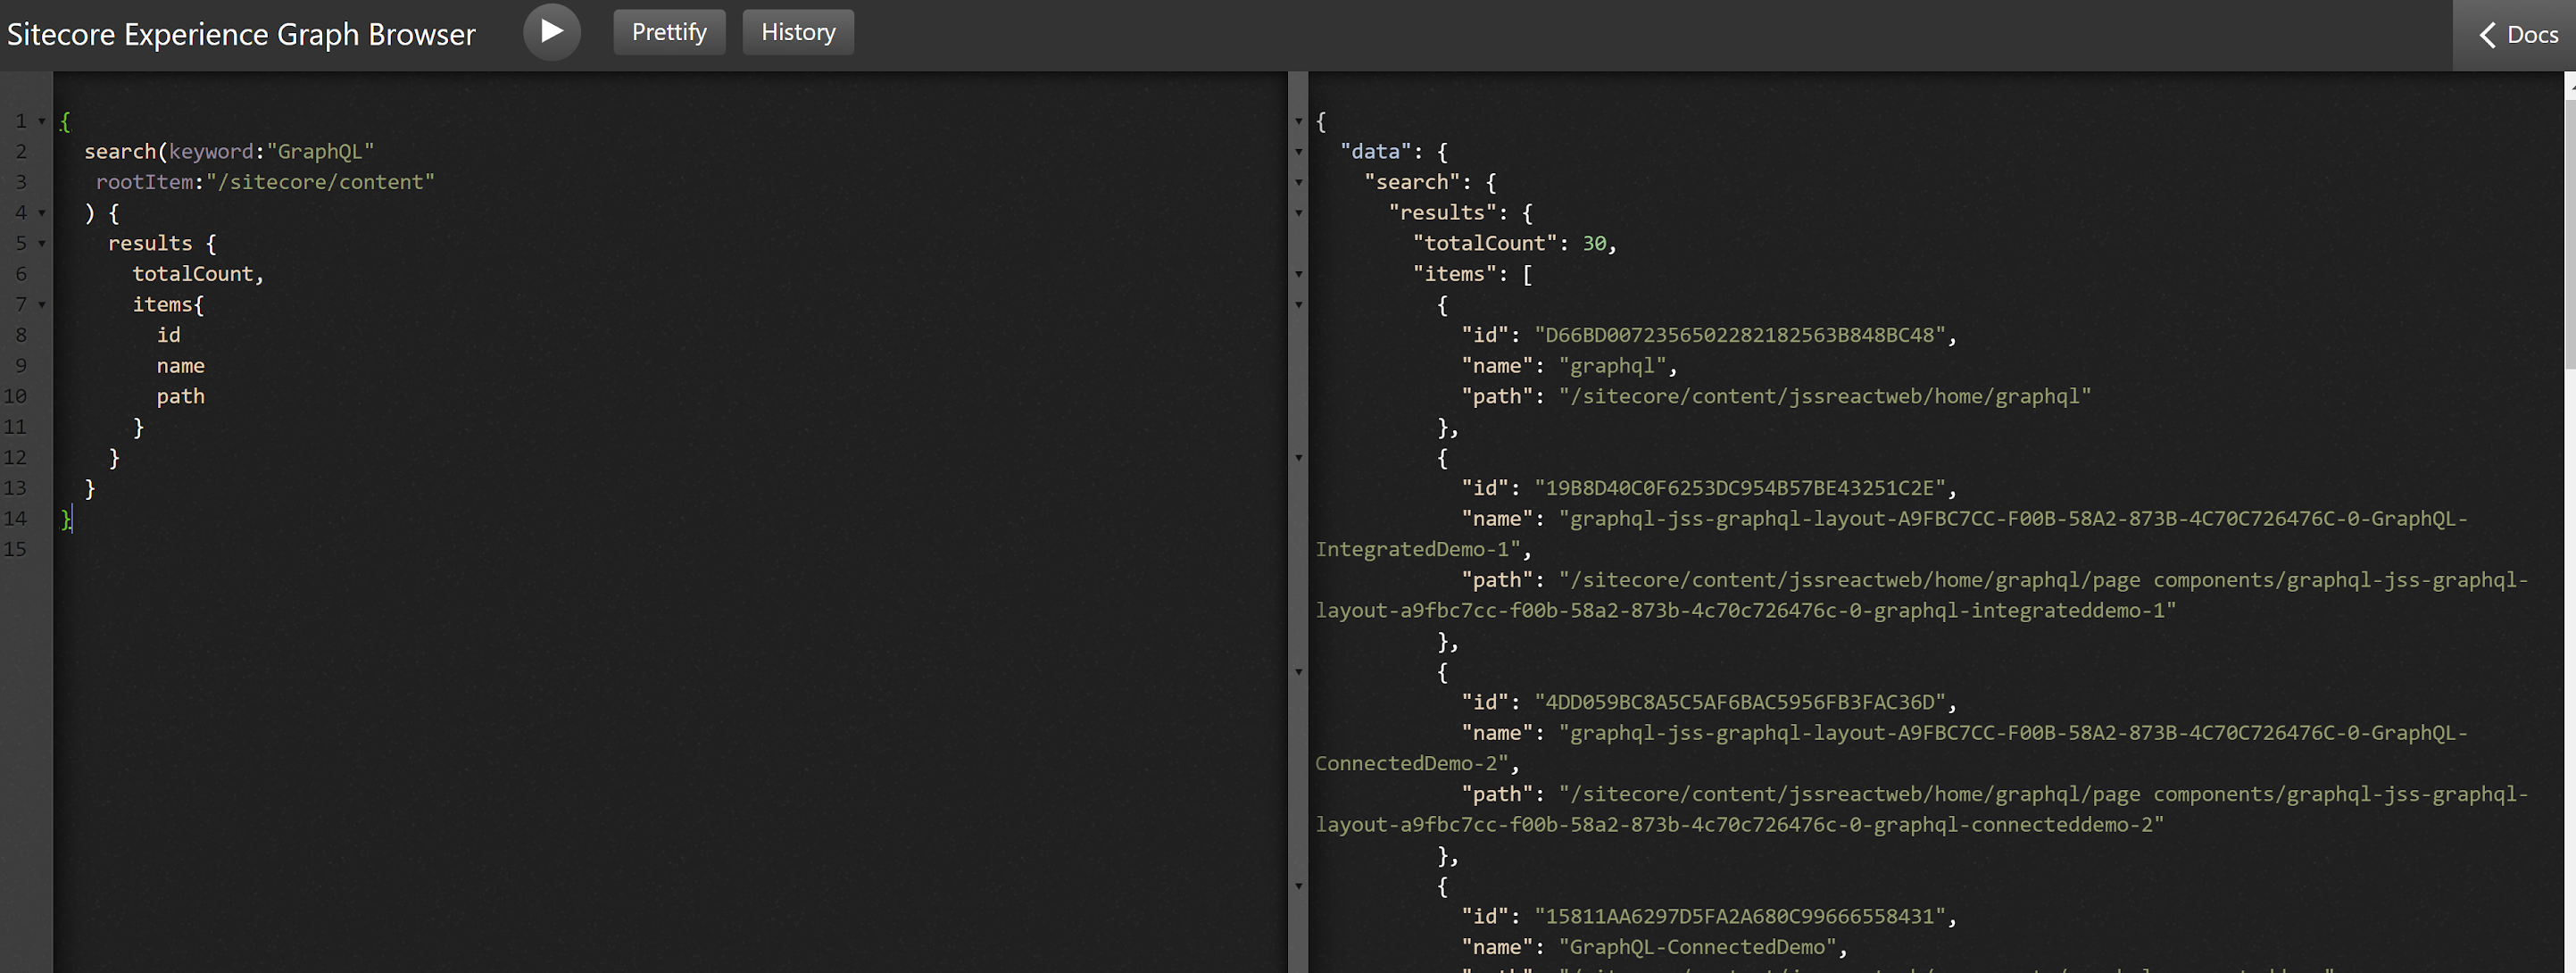
Task: Click line number 3 in the query gutter
Action: point(21,182)
